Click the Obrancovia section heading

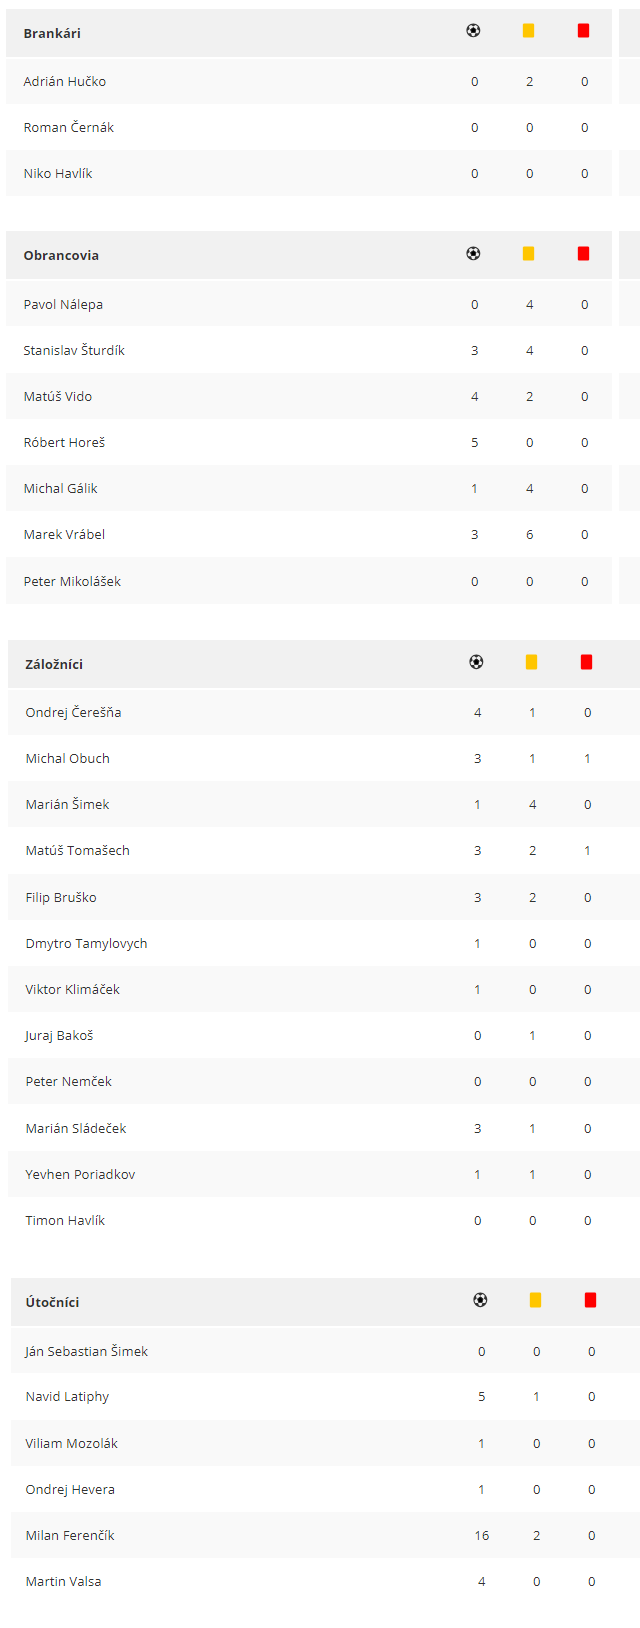(x=61, y=255)
